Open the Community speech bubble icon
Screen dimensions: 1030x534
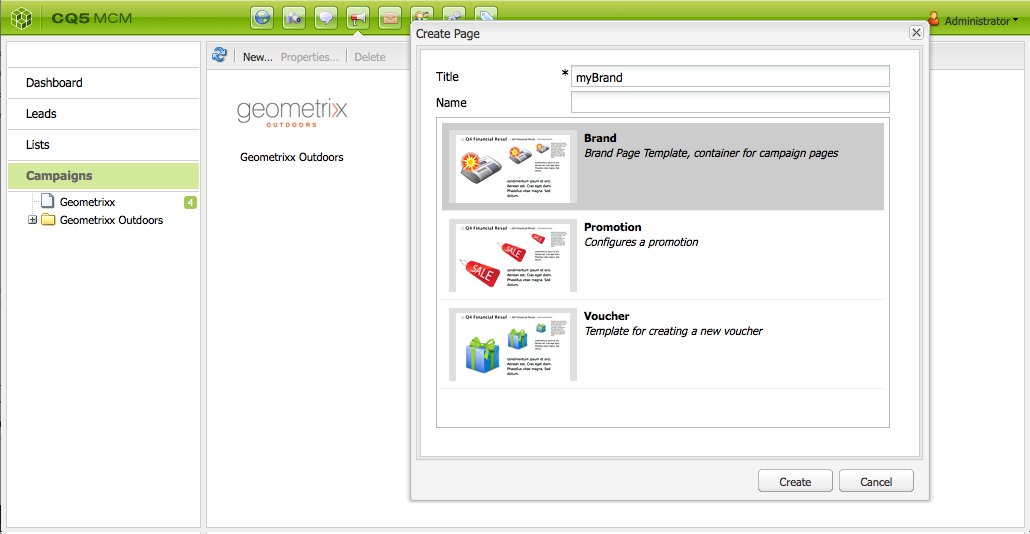(326, 18)
